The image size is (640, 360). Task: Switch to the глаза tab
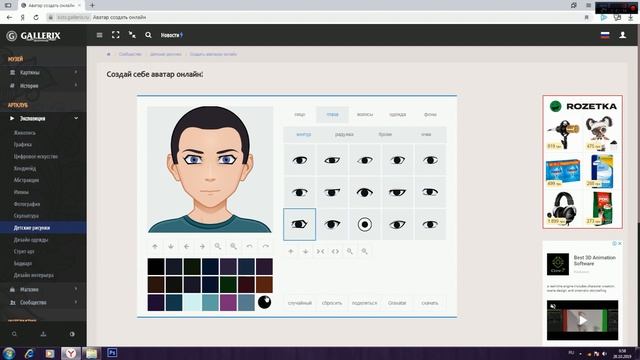332,115
